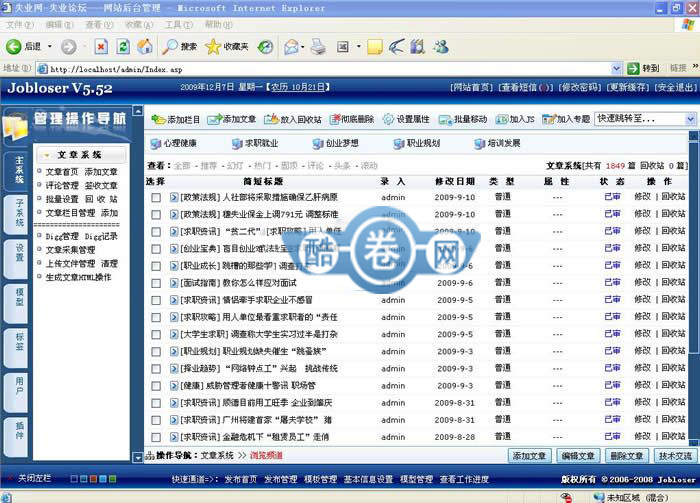Screen dimensions: 700x503
Task: Open the 培训发展 category icon
Action: (479, 143)
